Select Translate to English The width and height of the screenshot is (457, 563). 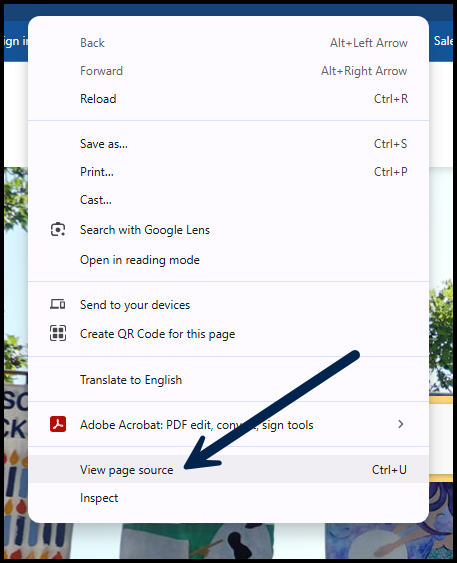228,380
